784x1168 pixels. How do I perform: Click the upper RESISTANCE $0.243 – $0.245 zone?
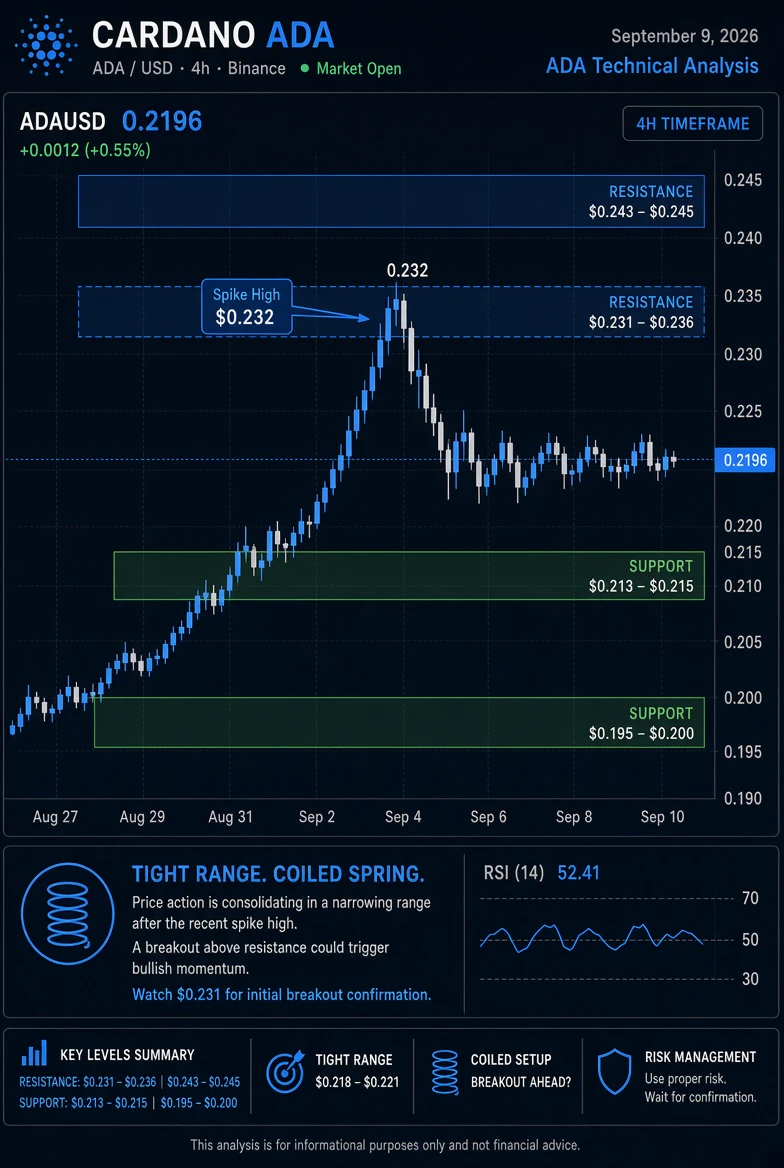point(391,201)
